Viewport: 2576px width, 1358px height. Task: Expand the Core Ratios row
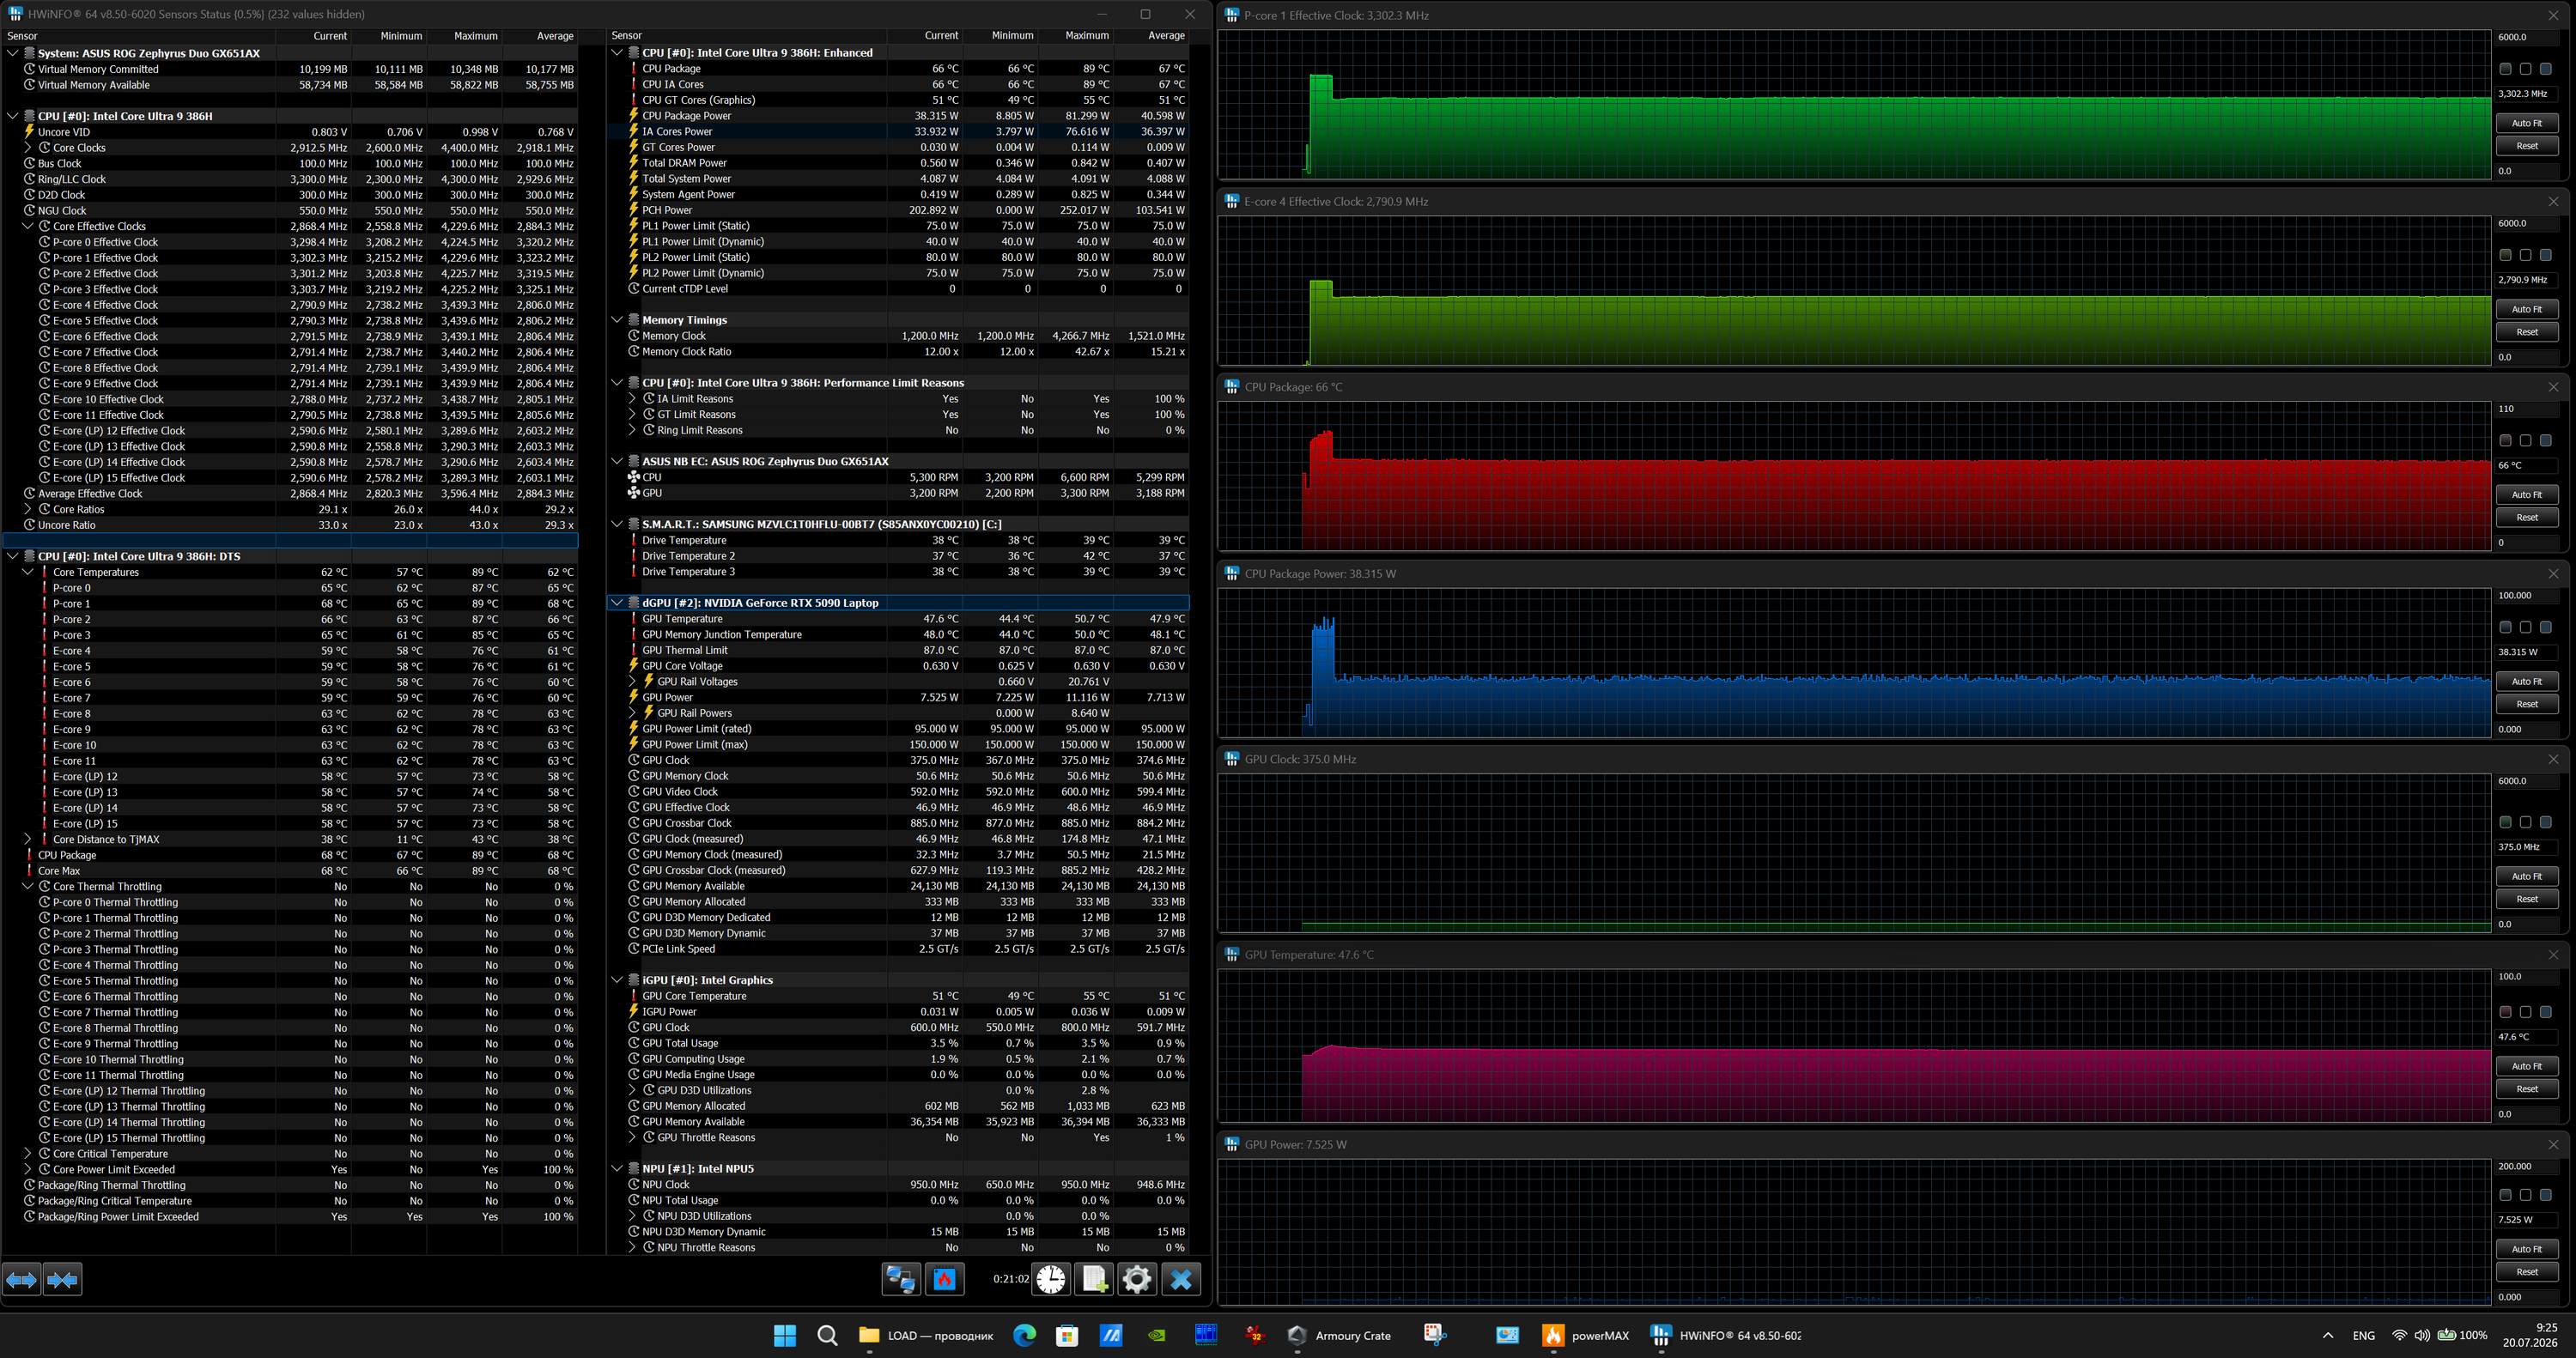coord(28,509)
